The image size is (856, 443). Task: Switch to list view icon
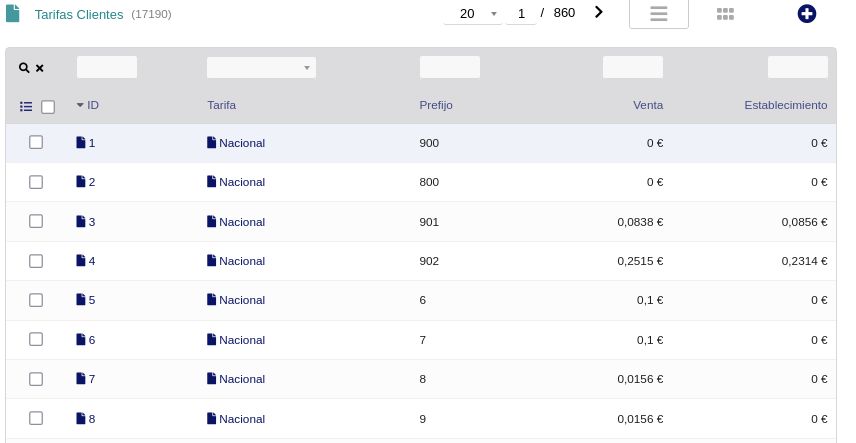coord(658,14)
